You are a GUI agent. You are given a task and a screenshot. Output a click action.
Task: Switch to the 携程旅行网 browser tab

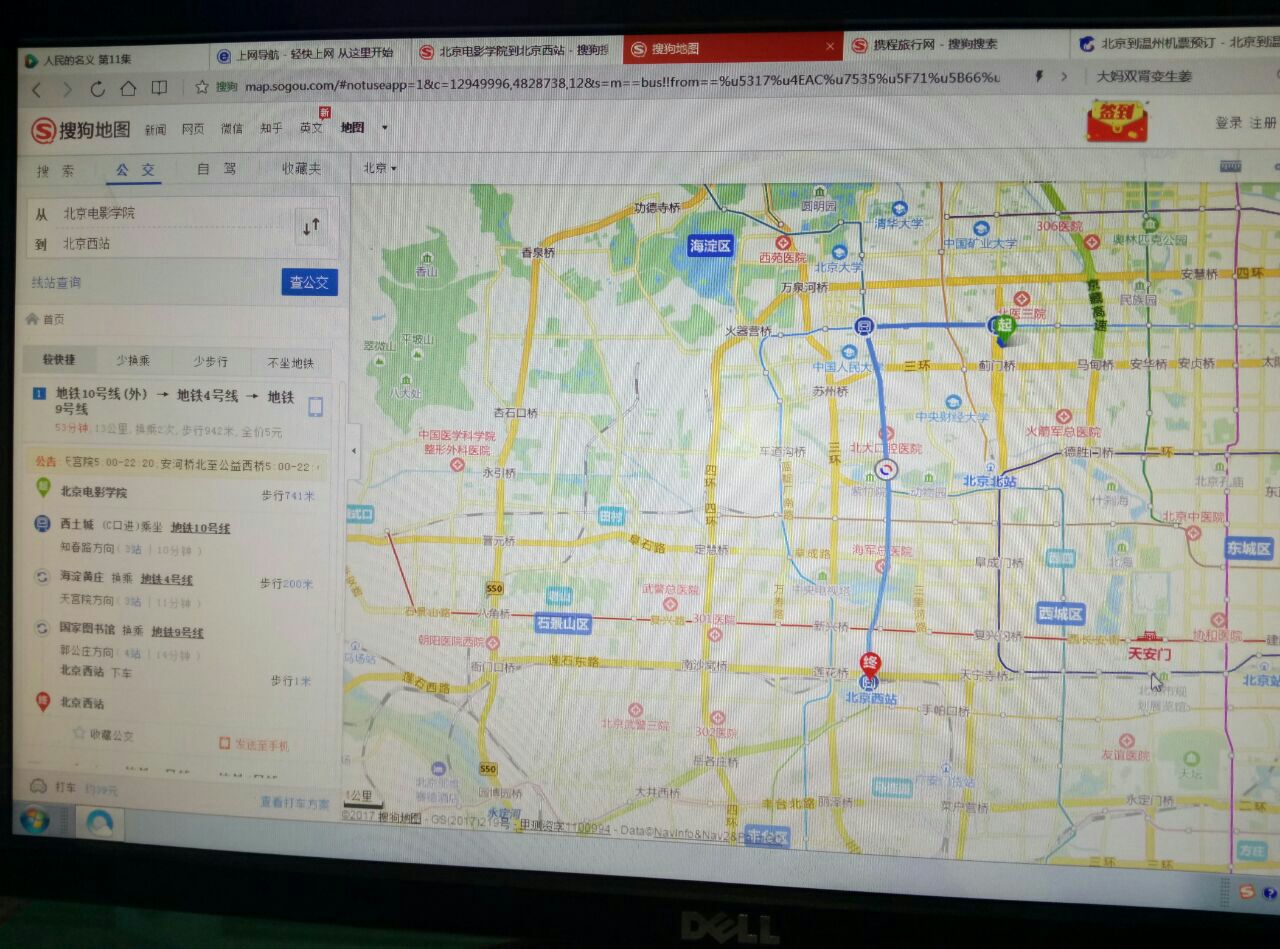[955, 44]
